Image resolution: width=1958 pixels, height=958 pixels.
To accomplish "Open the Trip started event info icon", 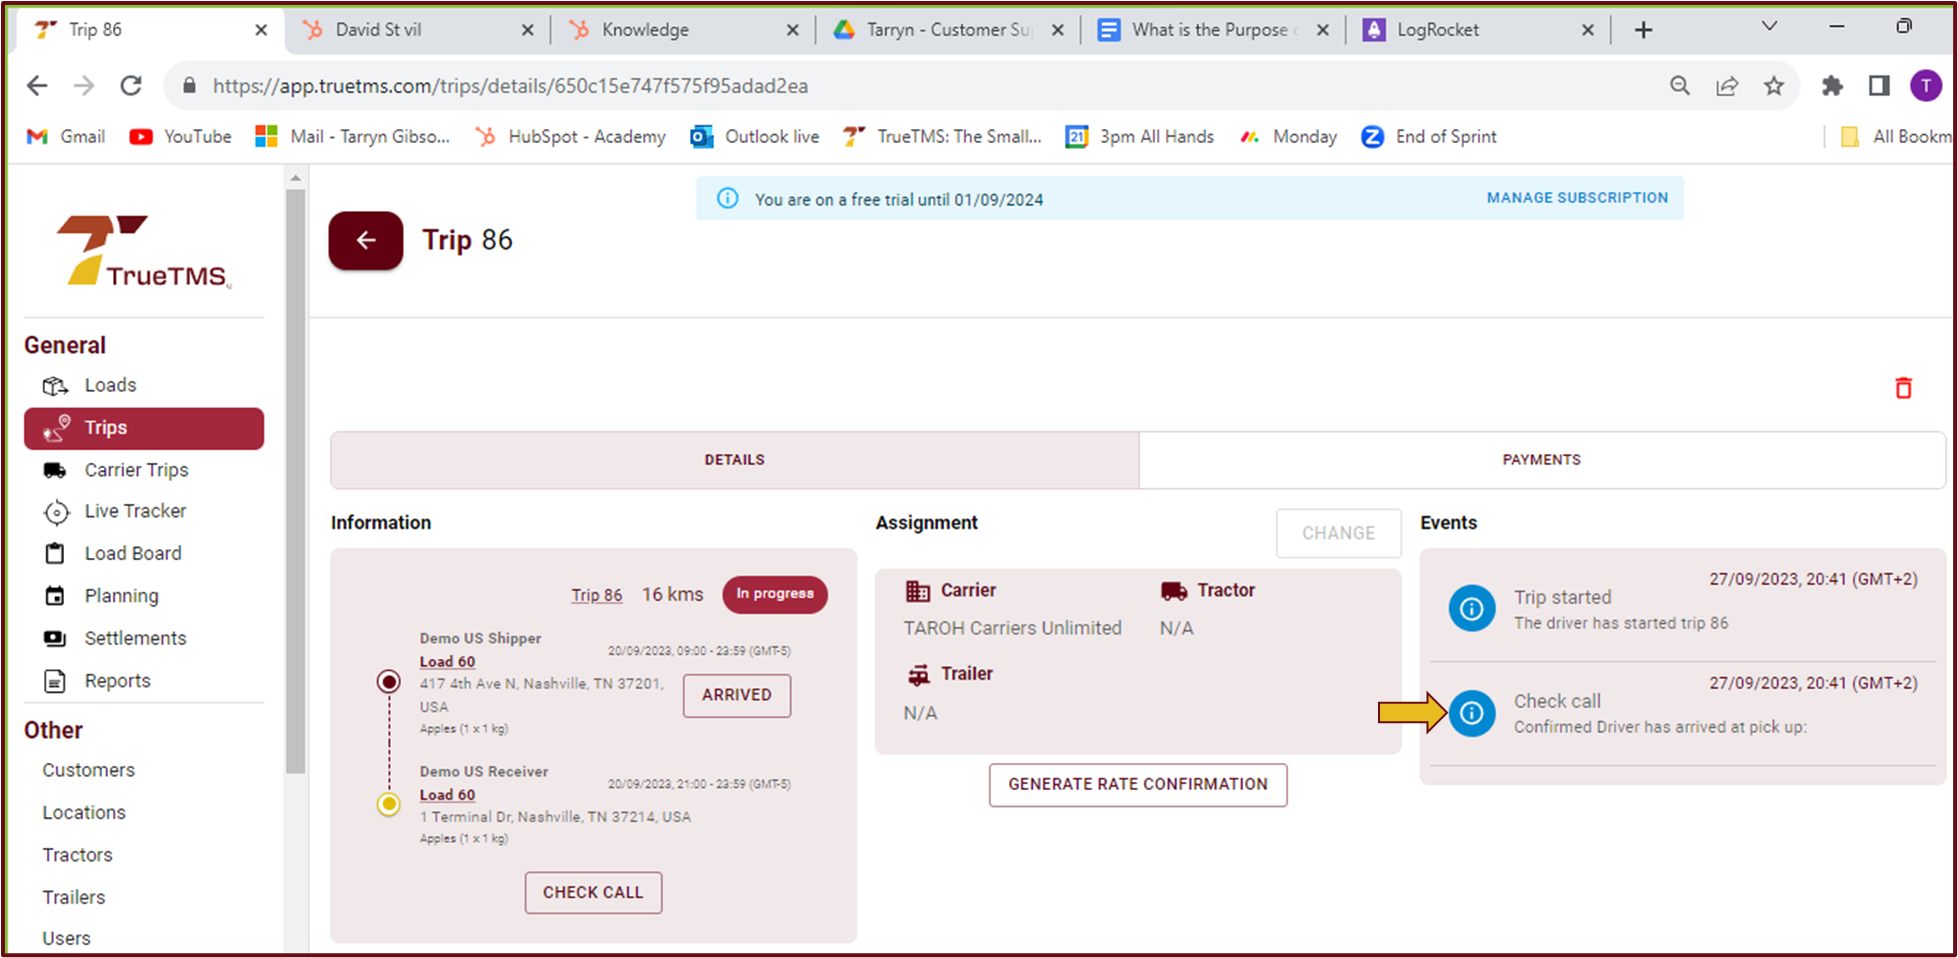I will pos(1471,608).
